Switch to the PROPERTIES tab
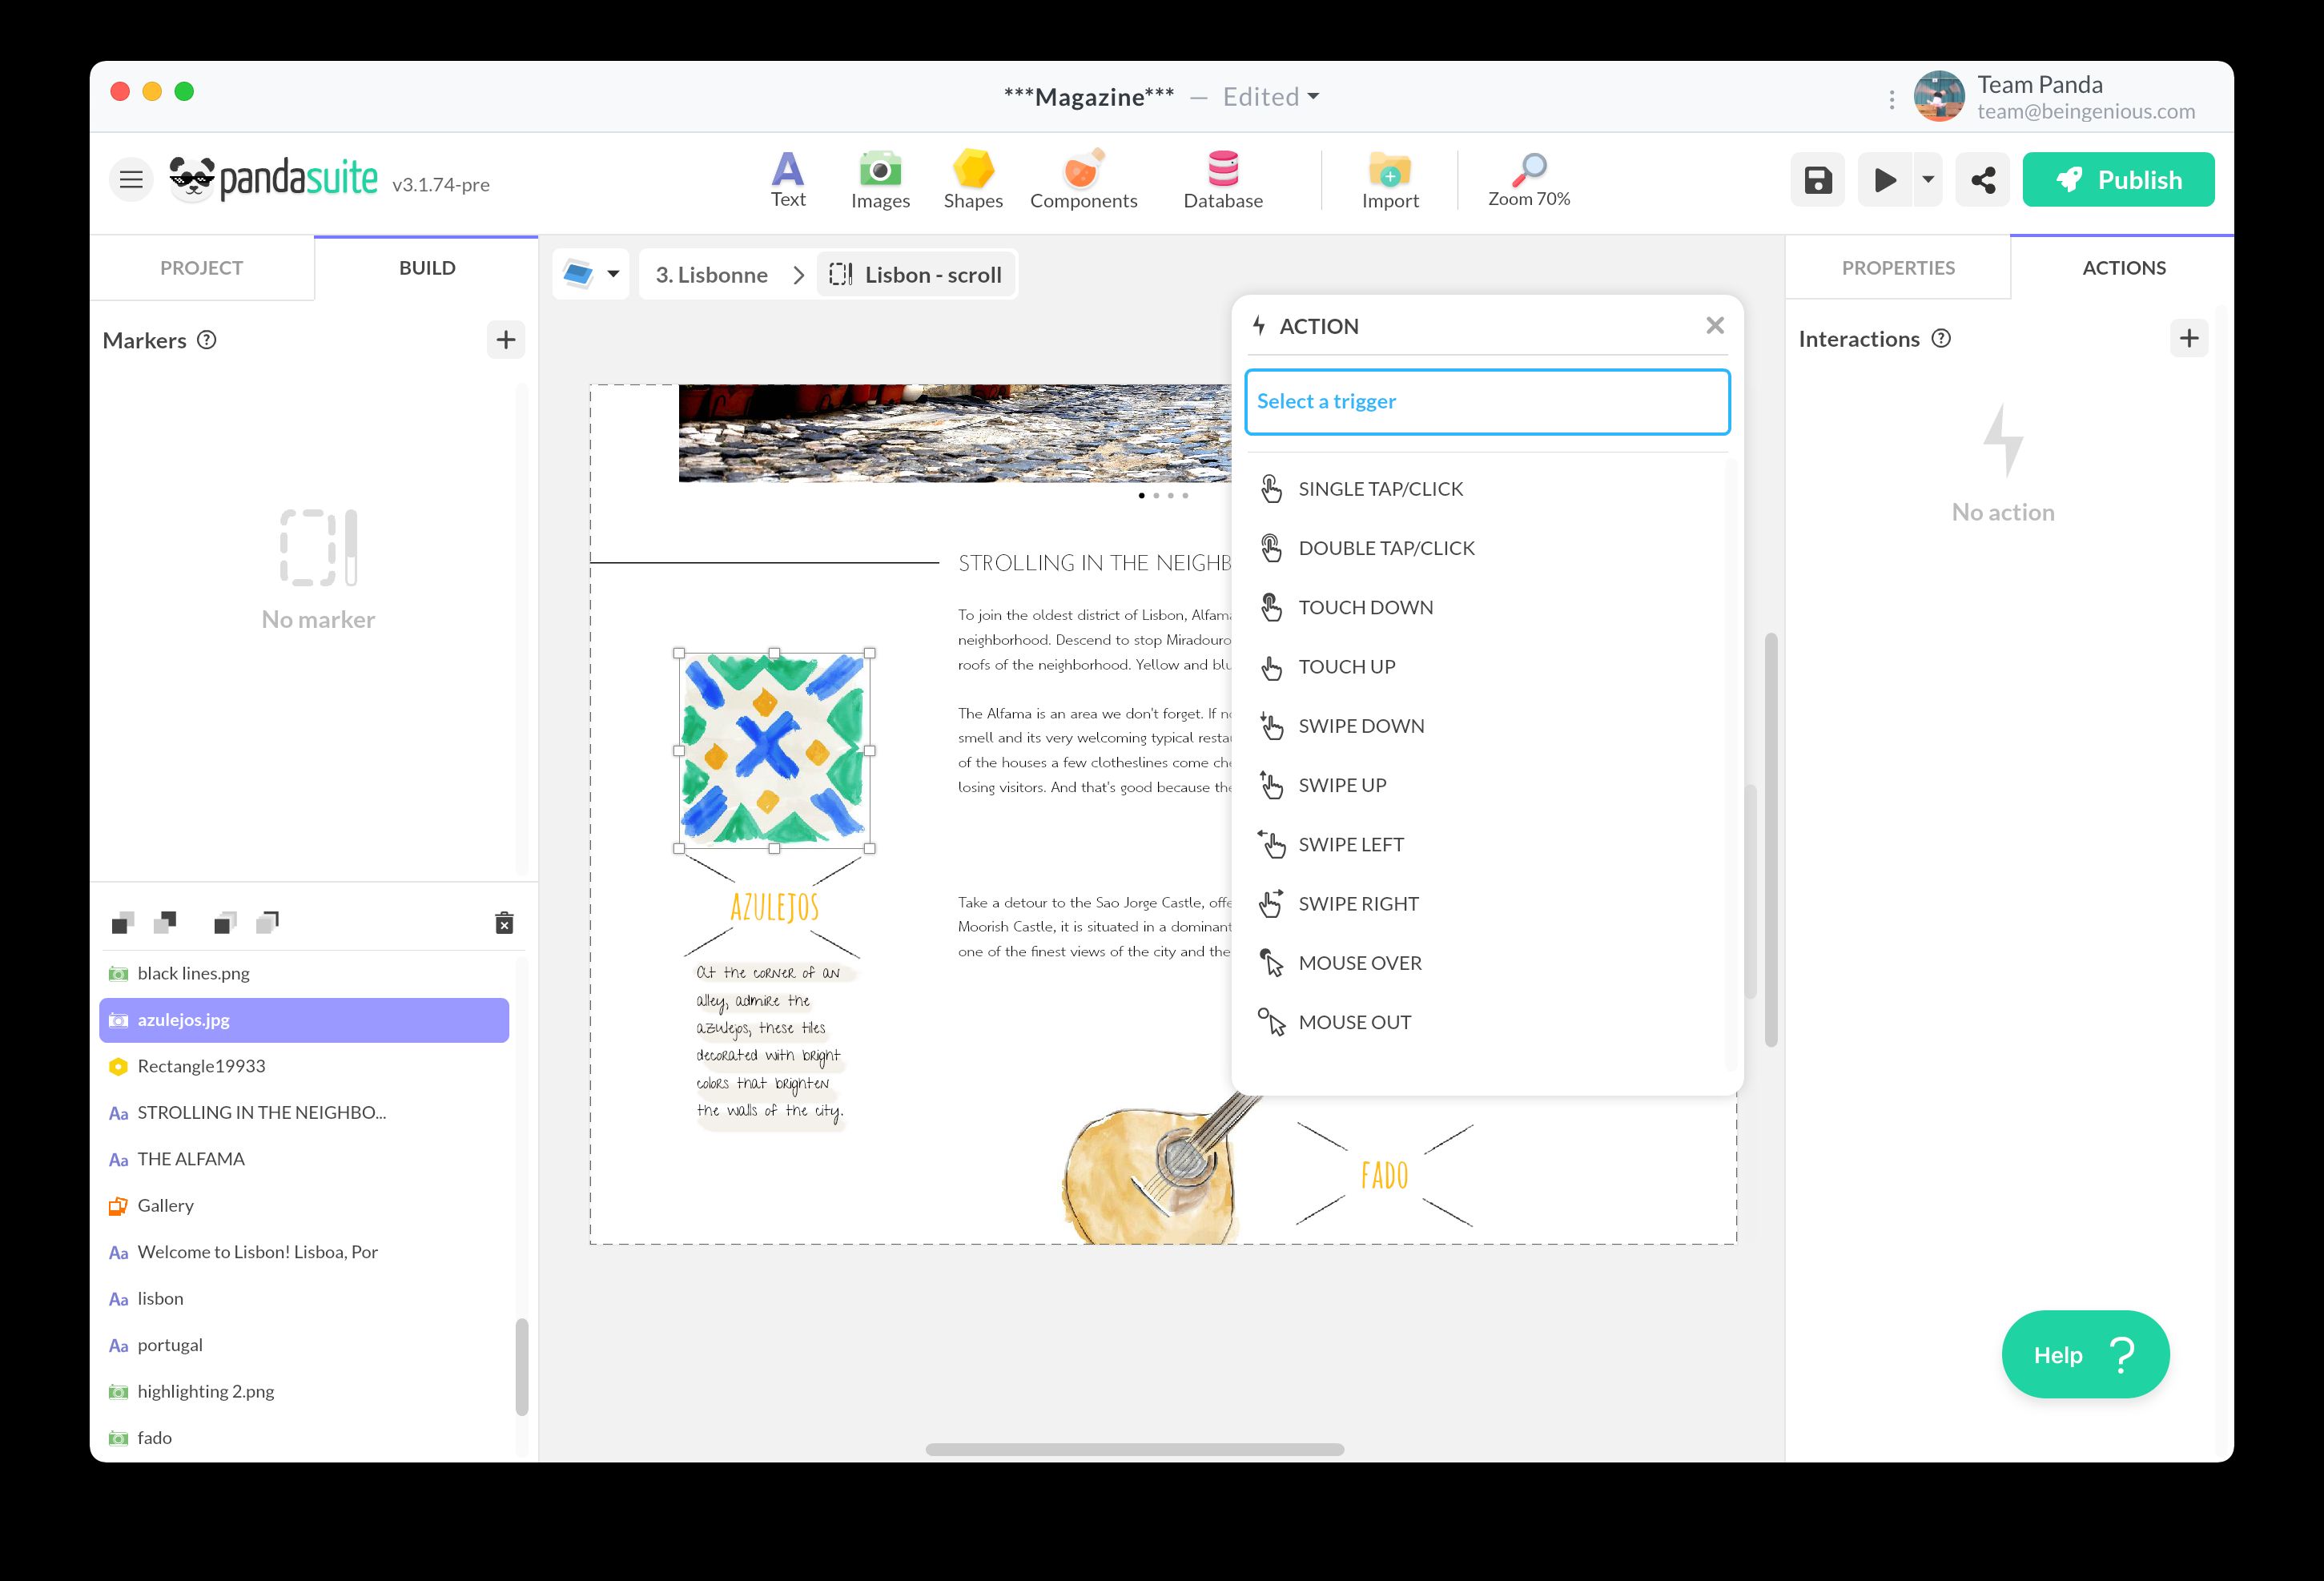The width and height of the screenshot is (2324, 1581). 1897,268
